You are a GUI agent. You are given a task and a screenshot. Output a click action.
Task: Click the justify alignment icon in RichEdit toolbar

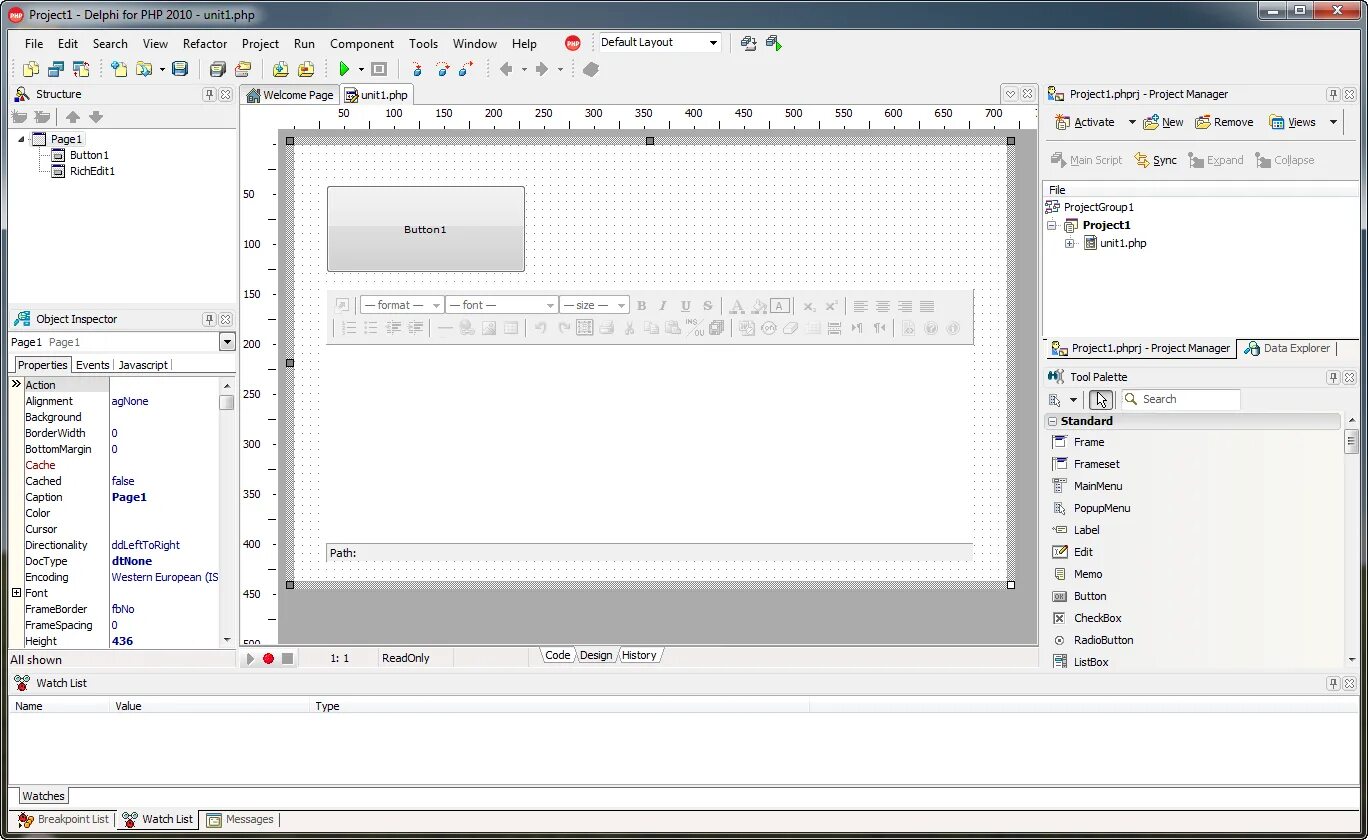(x=927, y=306)
